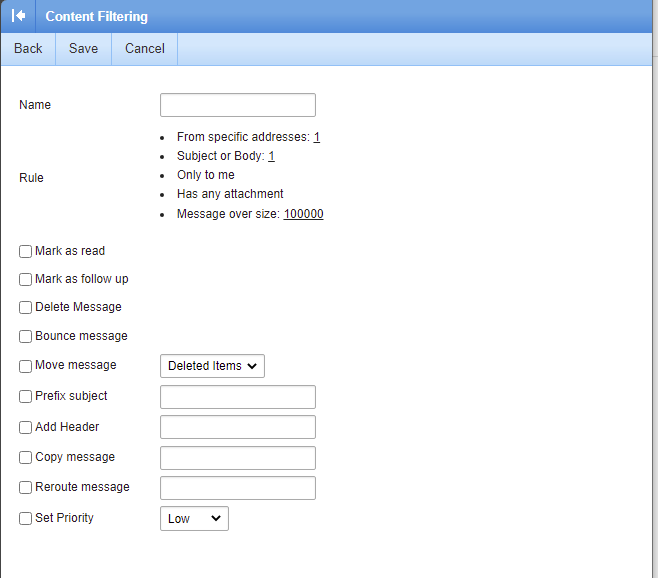Focus the Name input field
Screen dimensions: 658x578
tap(238, 105)
